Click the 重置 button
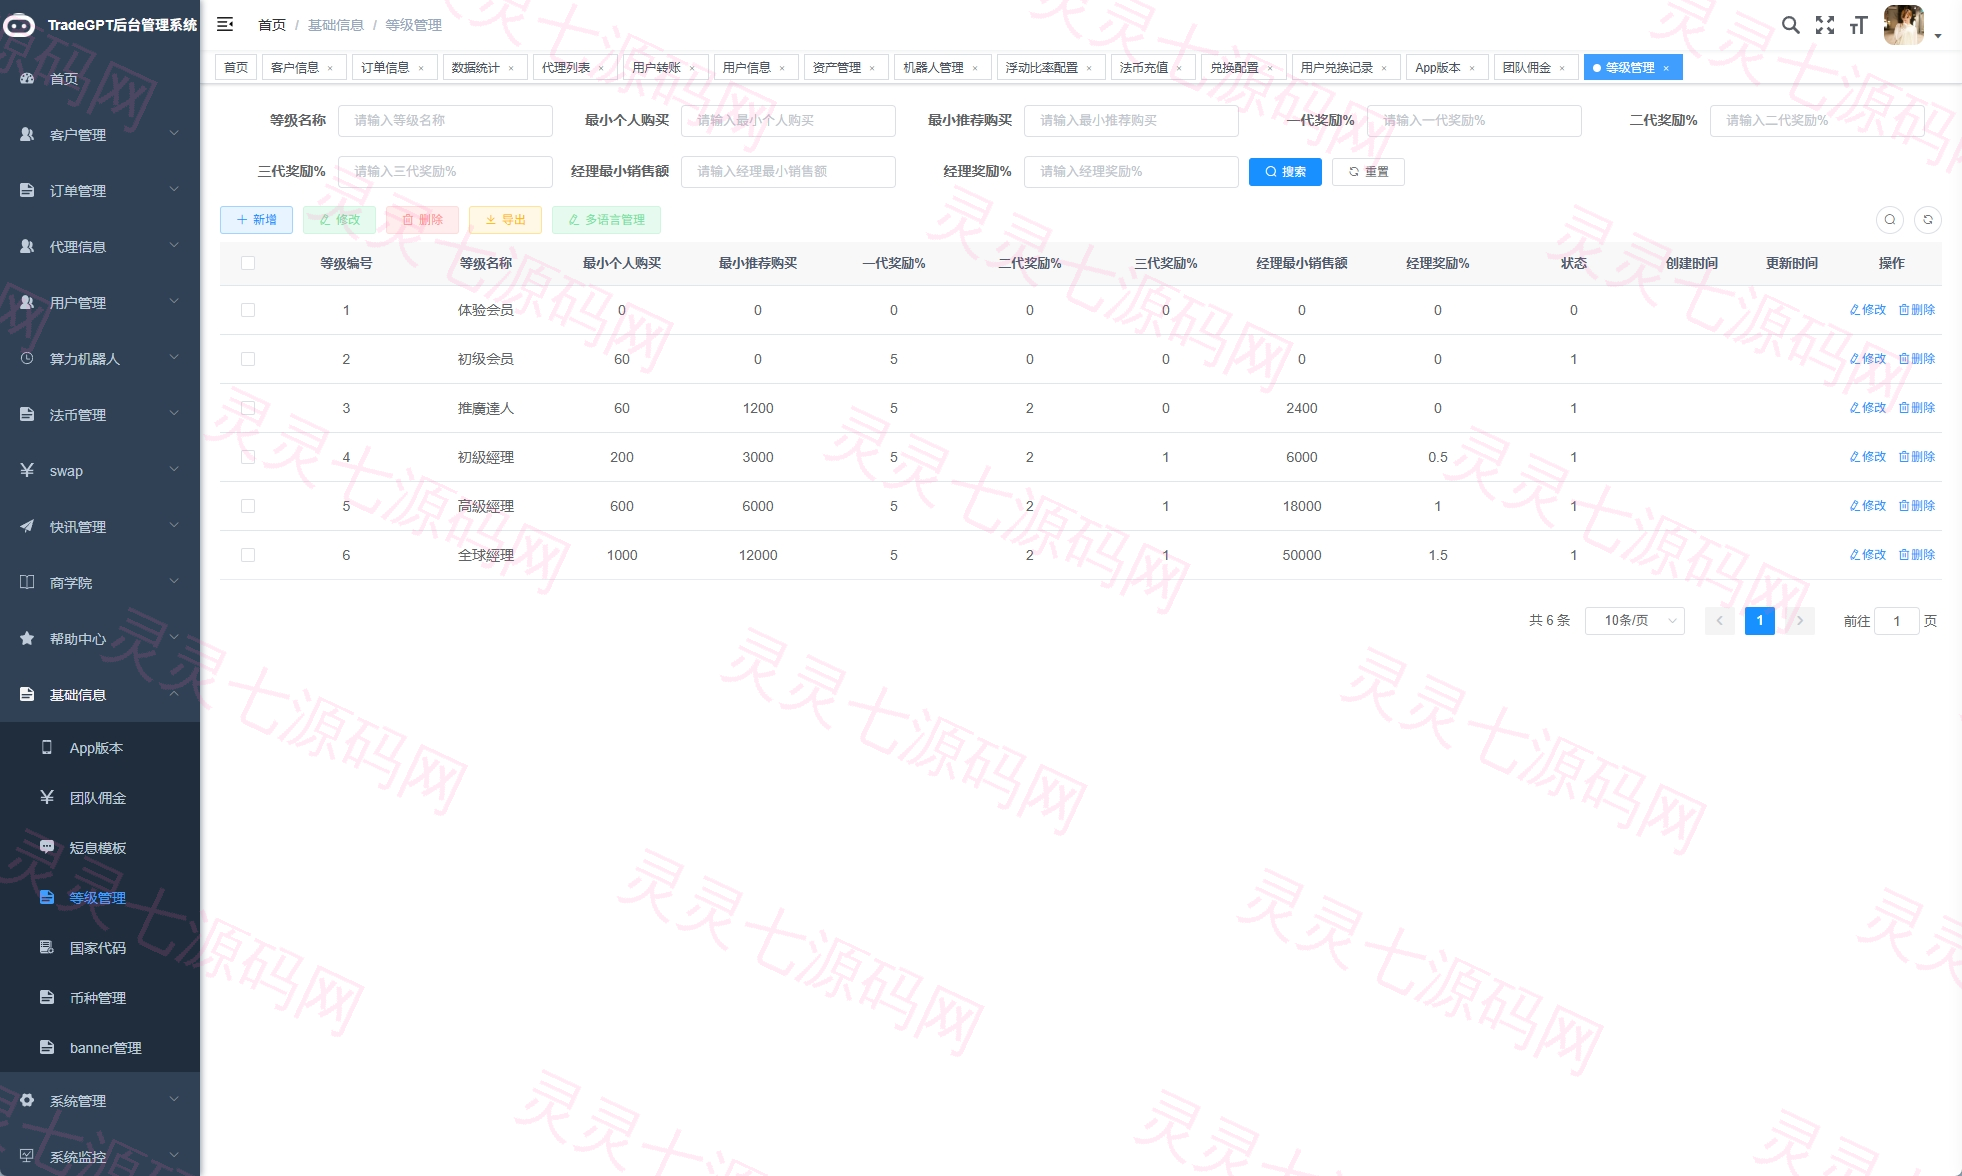Screen dimensions: 1962x1176 click(1368, 172)
